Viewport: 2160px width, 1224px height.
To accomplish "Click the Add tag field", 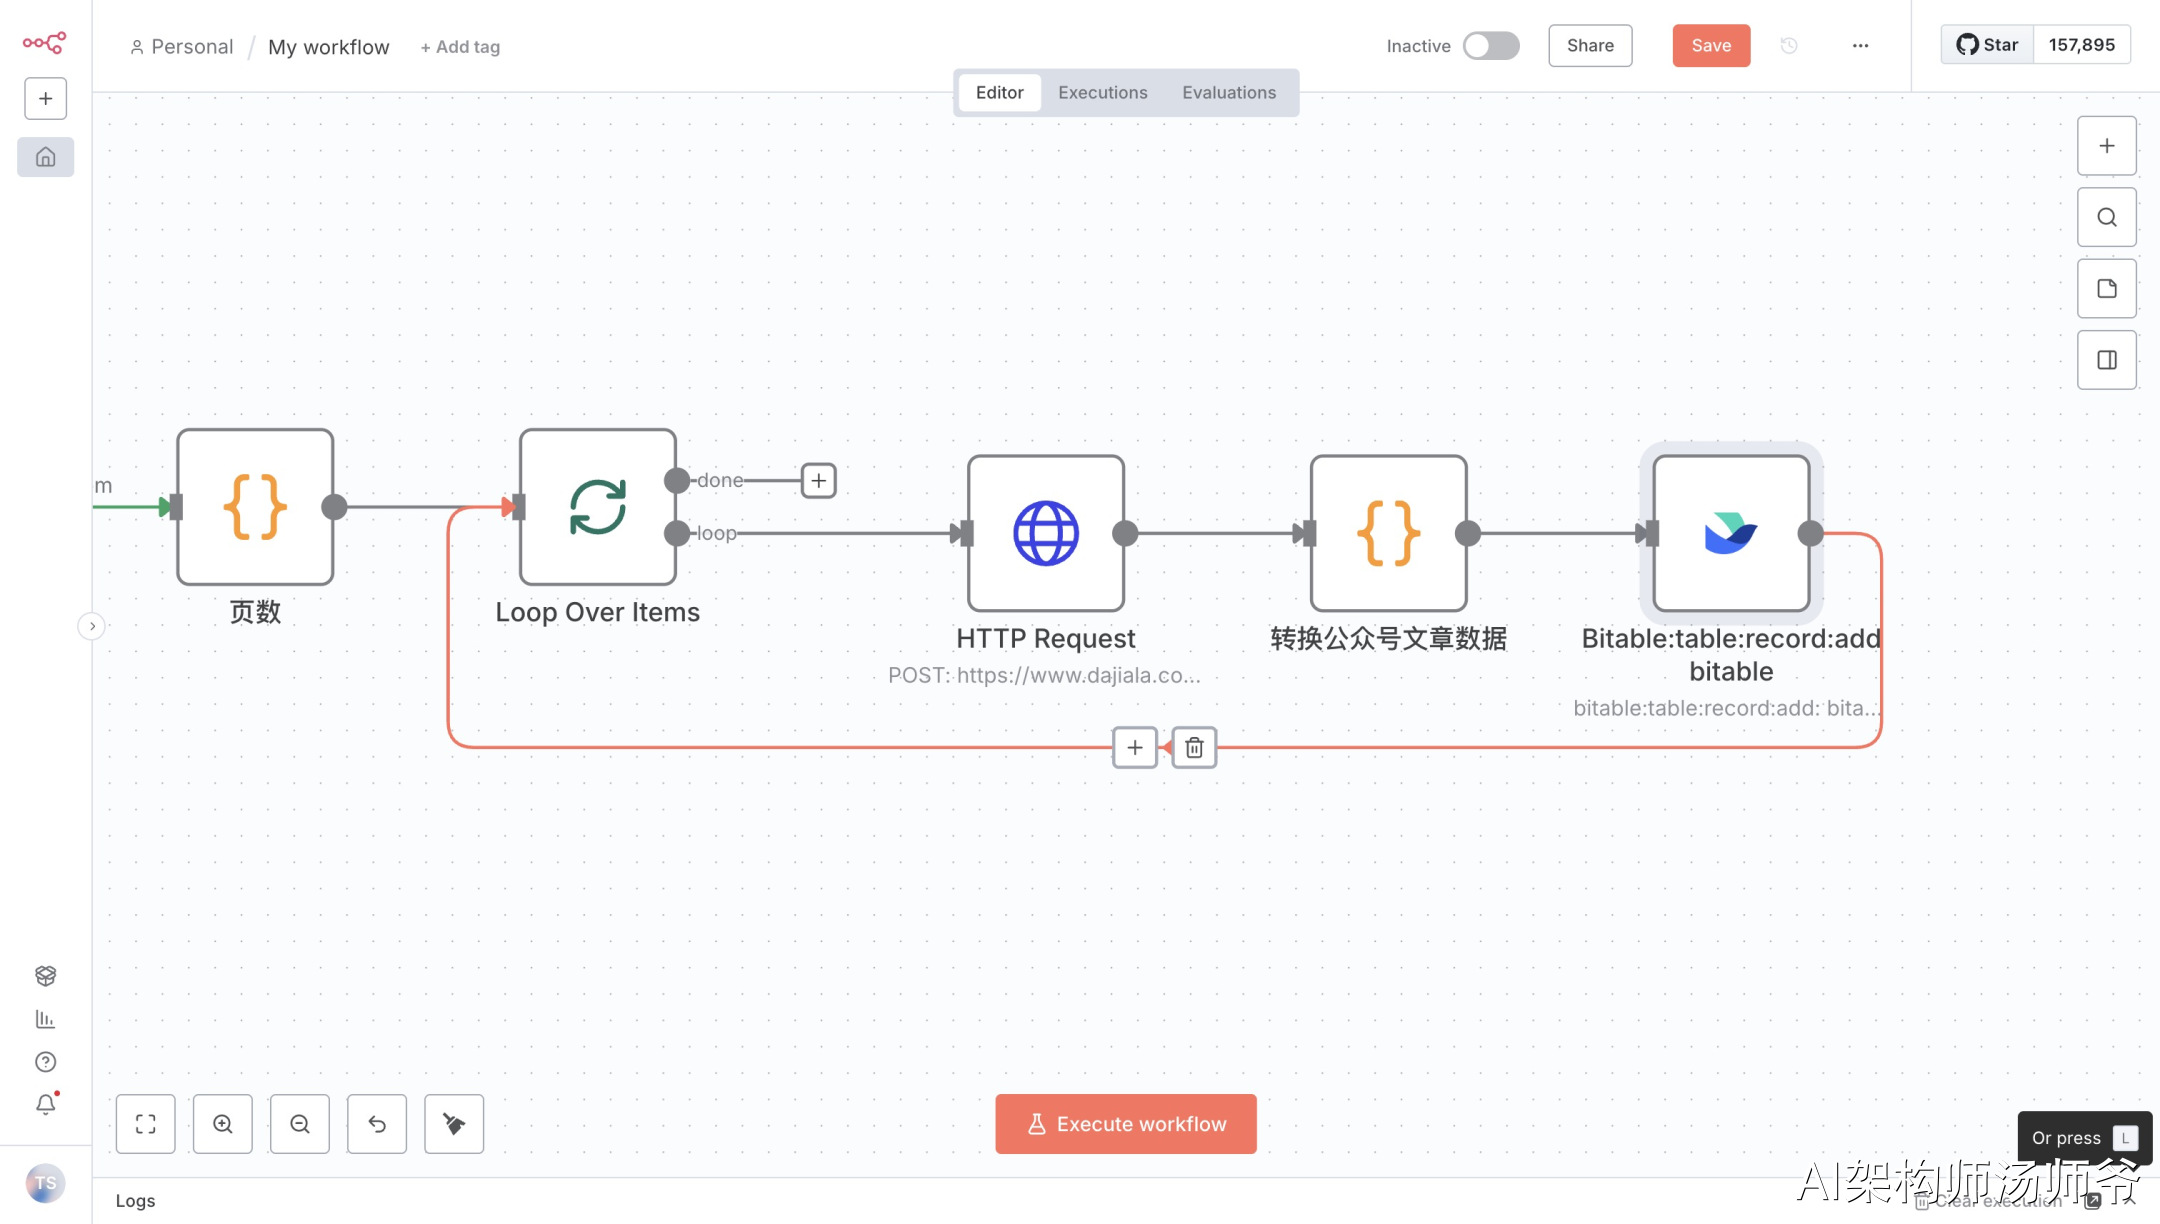I will 460,47.
